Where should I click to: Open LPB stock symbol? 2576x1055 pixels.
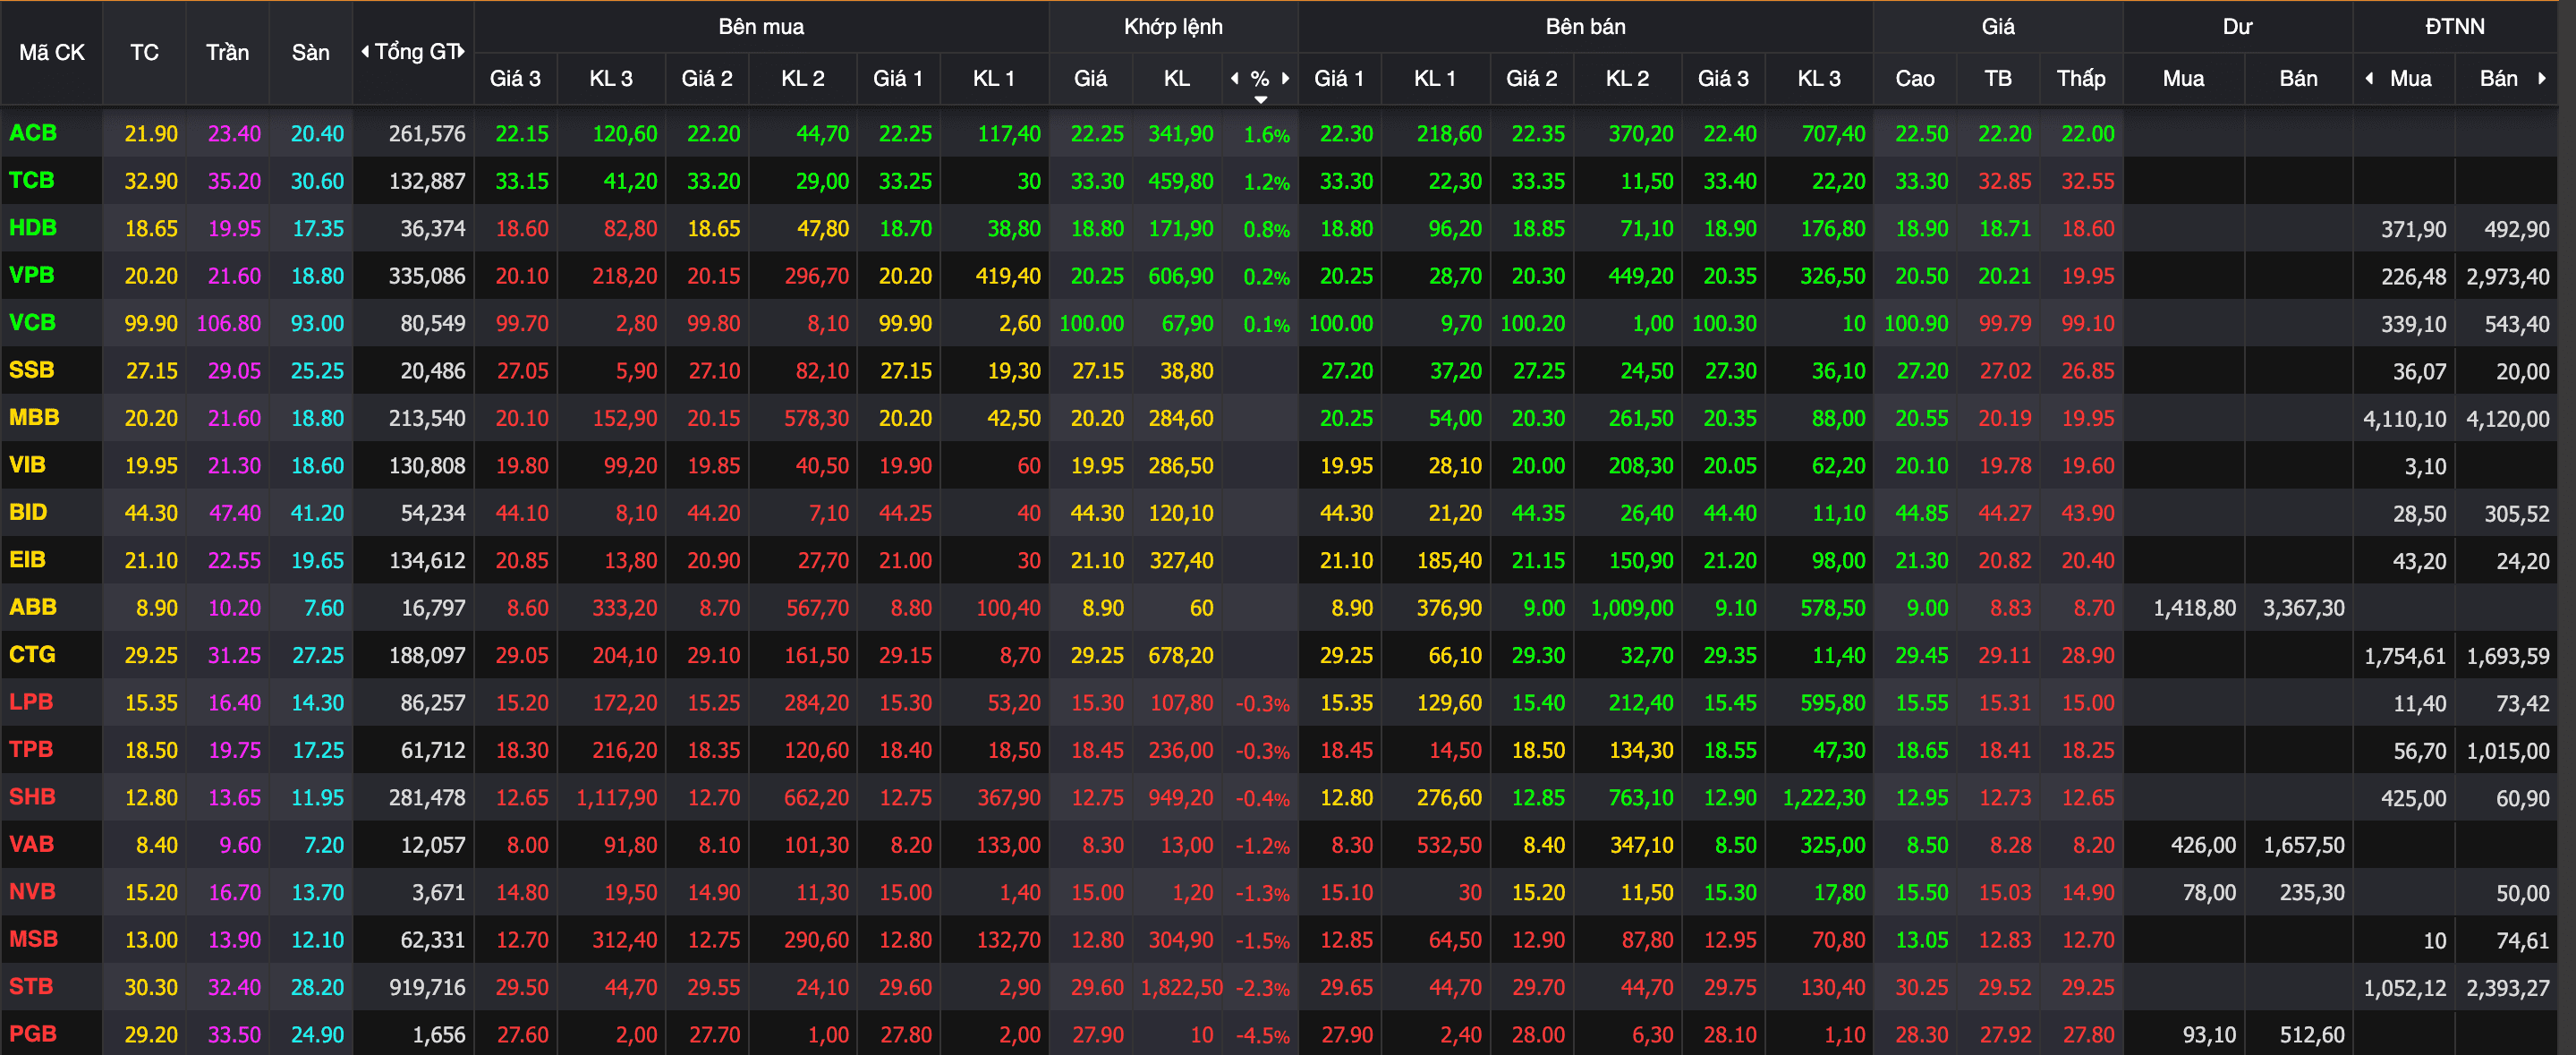pyautogui.click(x=31, y=702)
